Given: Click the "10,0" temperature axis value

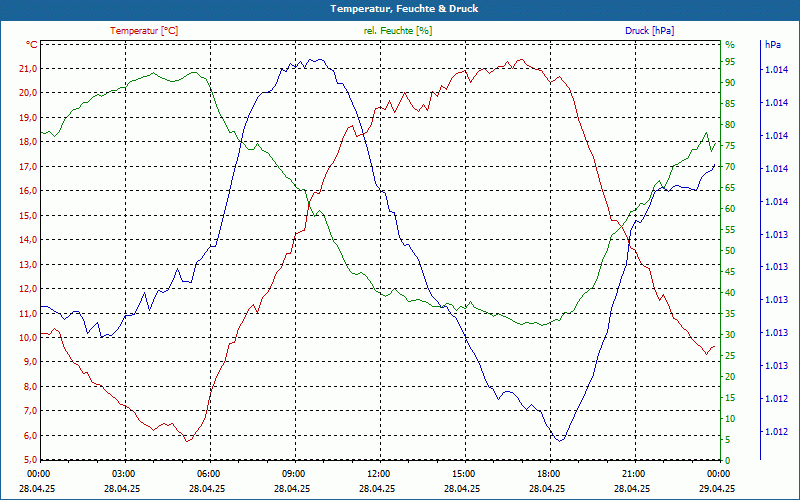Looking at the screenshot, I should 28,338.
